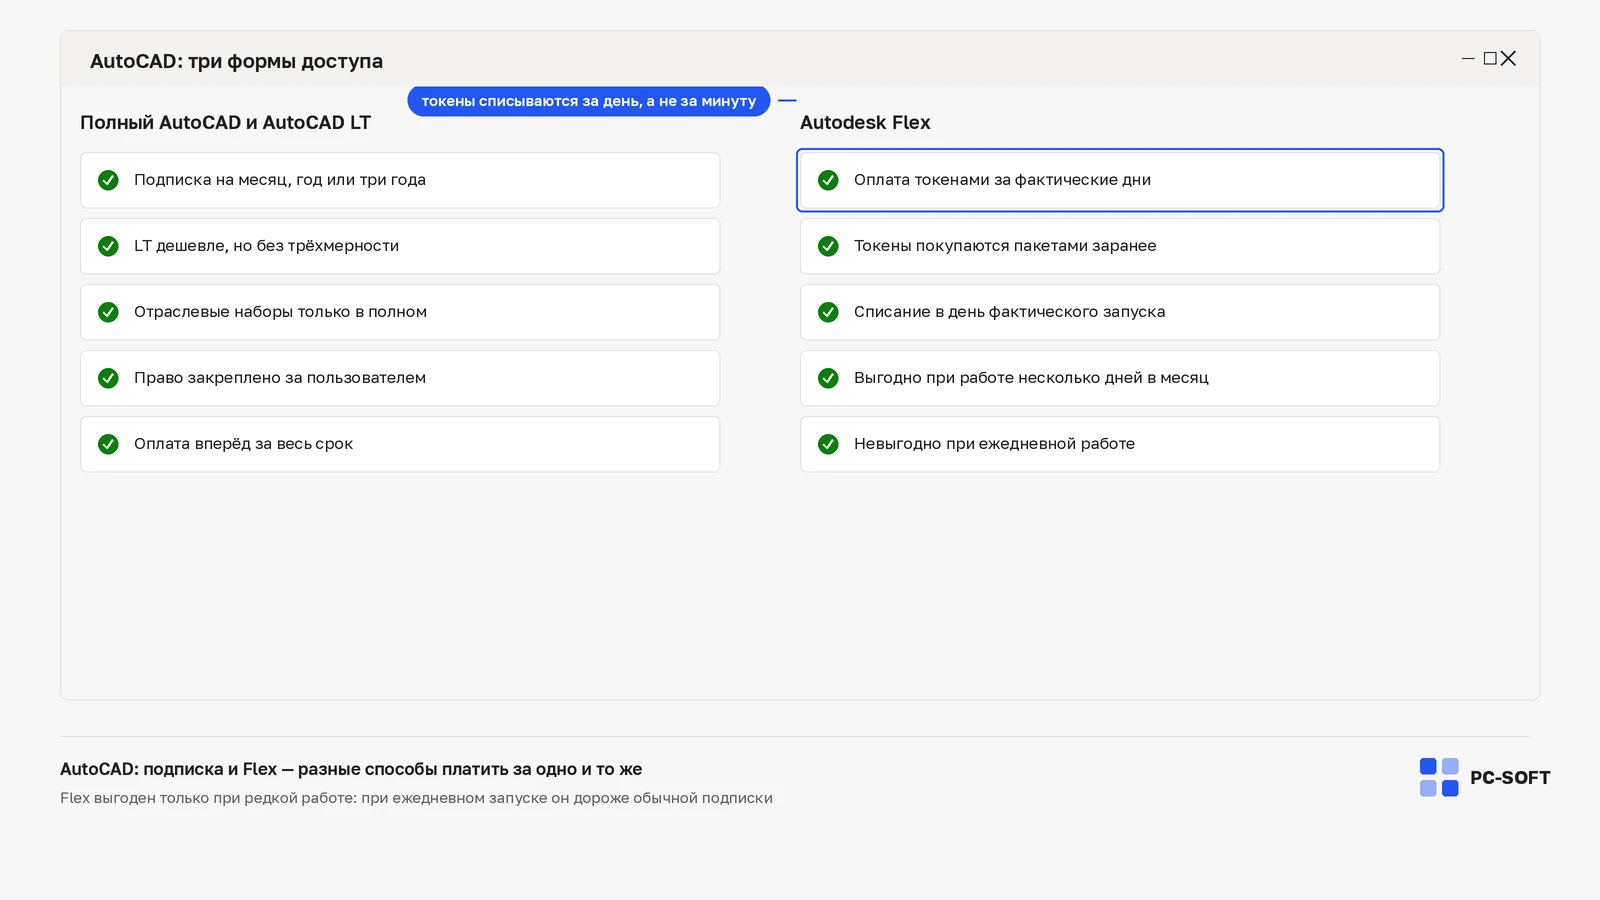The width and height of the screenshot is (1600, 900).
Task: Click the green check beside 'Выгодно при работе несколько дней в месяц'
Action: coord(828,378)
